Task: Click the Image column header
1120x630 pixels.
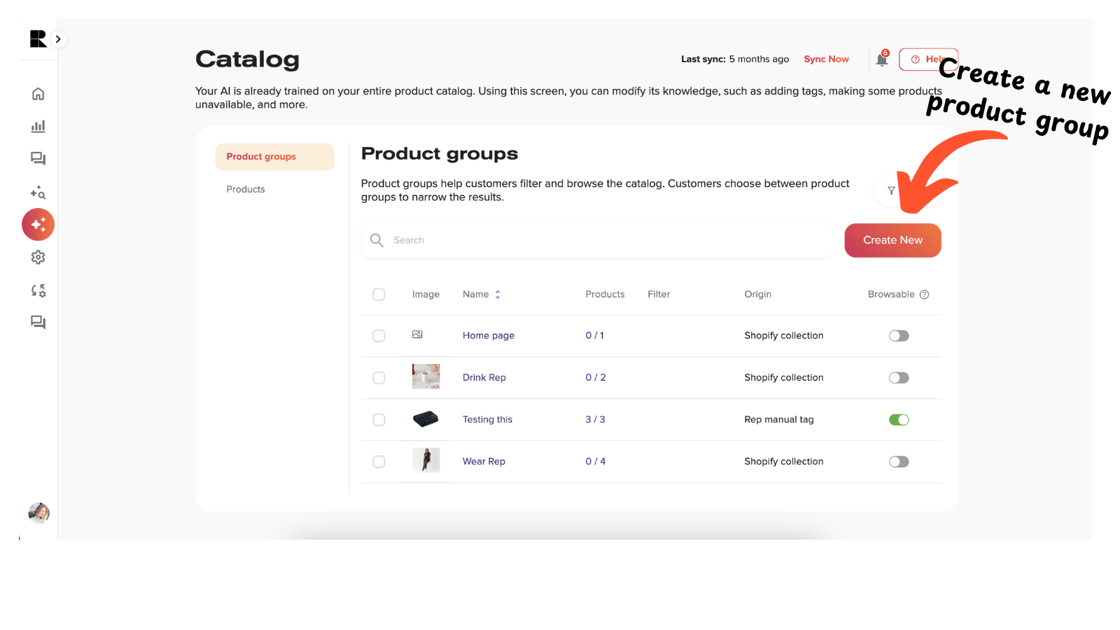Action: pyautogui.click(x=426, y=294)
